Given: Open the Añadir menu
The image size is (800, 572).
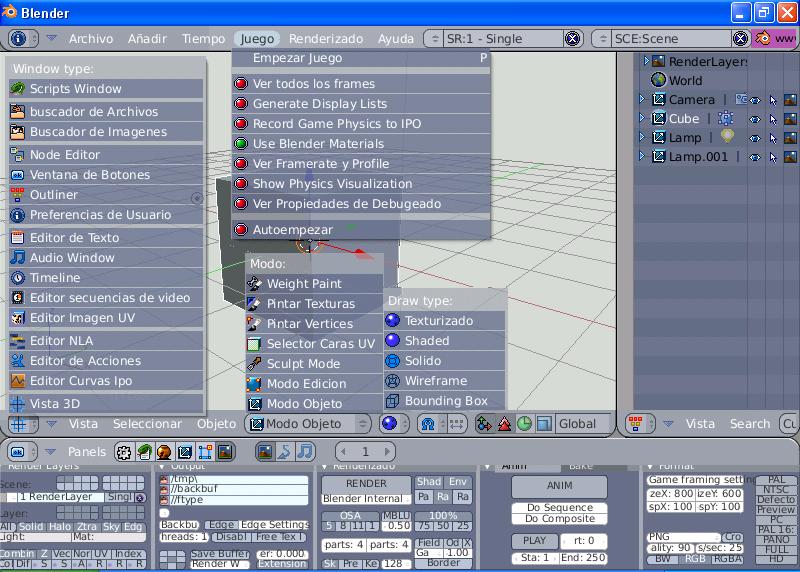Looking at the screenshot, I should tap(147, 39).
